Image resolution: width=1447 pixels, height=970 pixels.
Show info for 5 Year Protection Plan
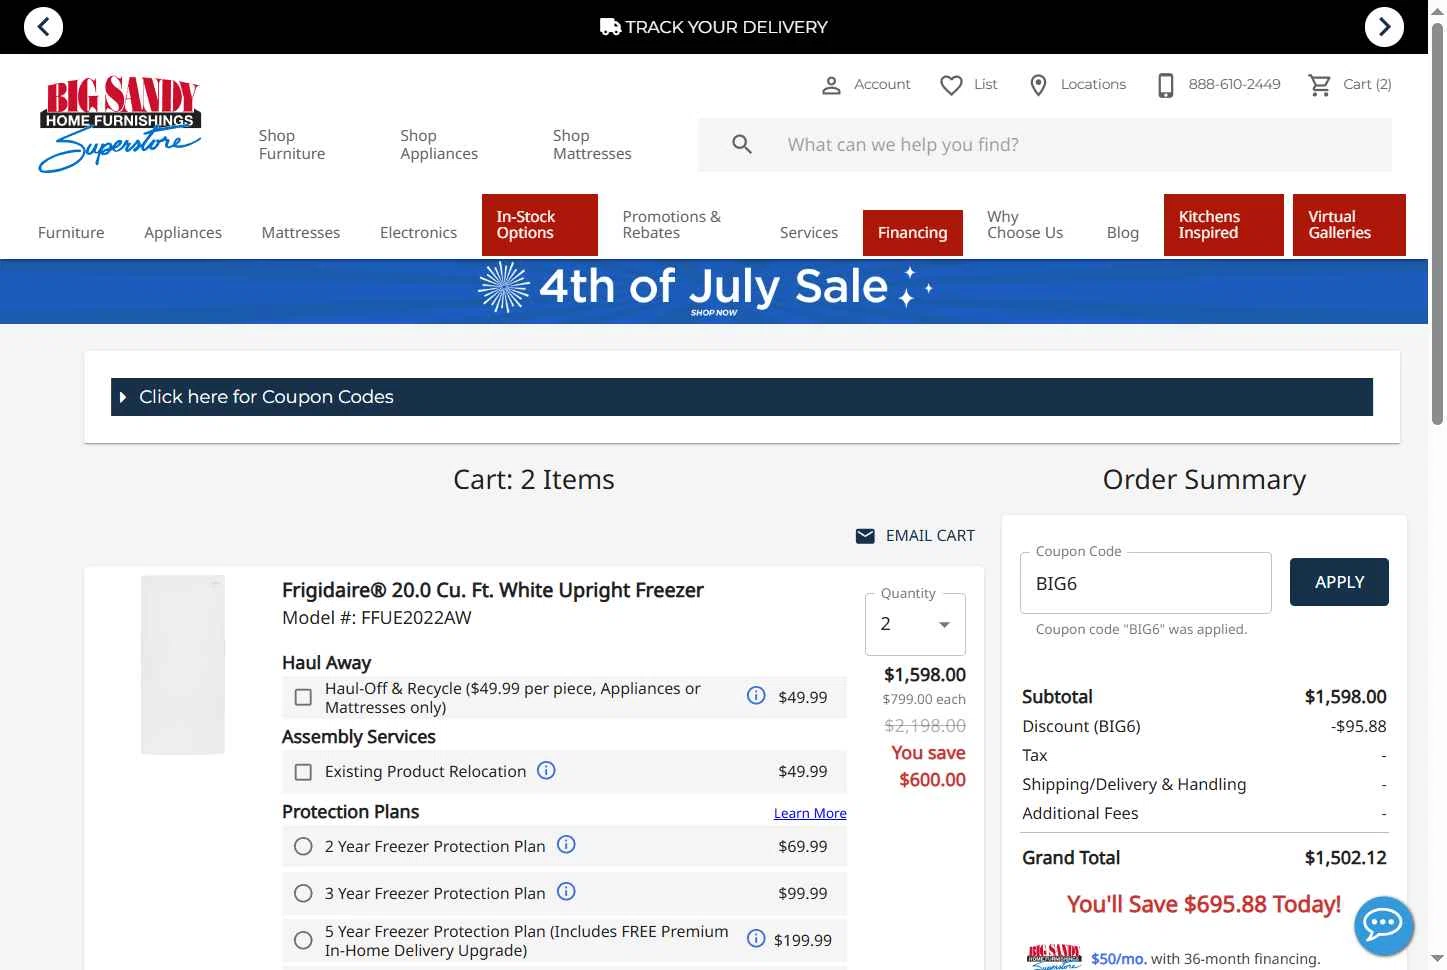[756, 938]
